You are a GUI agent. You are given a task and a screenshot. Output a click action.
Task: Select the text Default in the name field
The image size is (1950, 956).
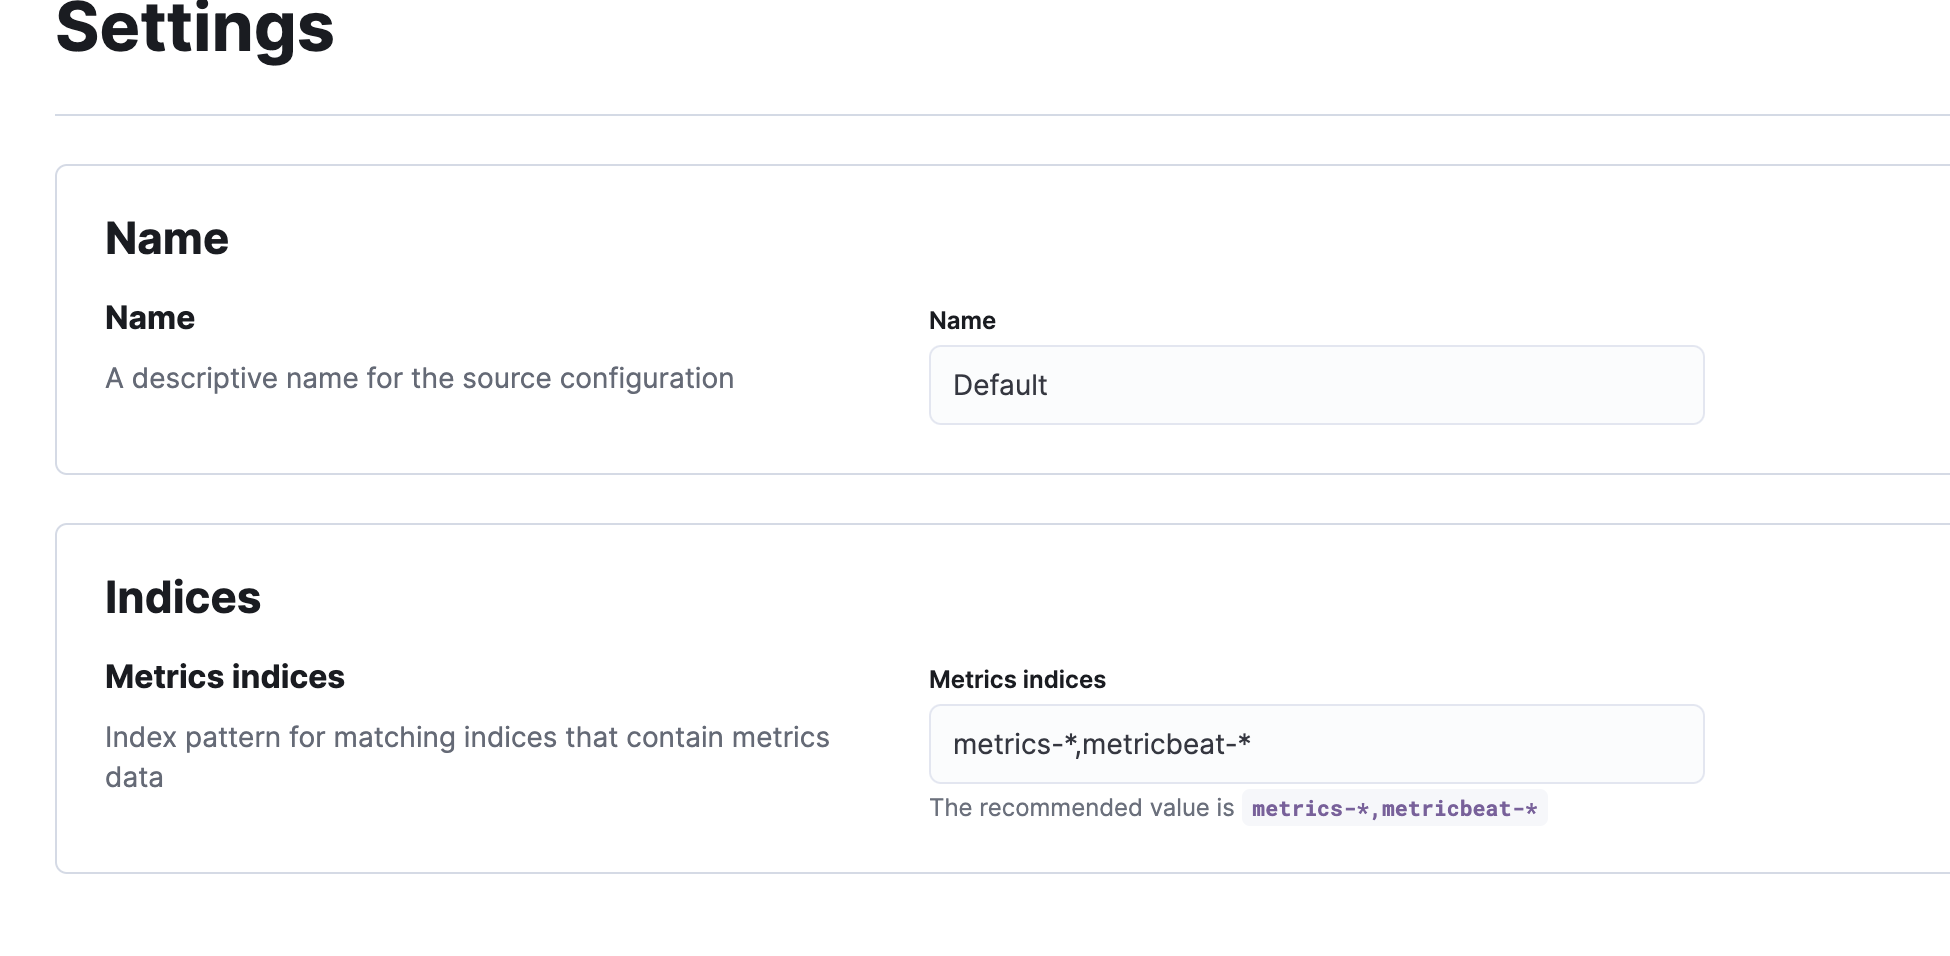point(998,385)
